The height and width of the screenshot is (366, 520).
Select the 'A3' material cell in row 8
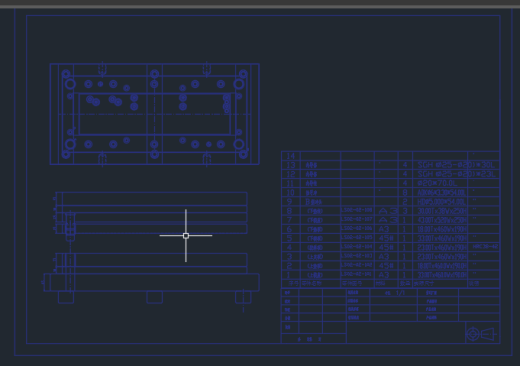388,211
